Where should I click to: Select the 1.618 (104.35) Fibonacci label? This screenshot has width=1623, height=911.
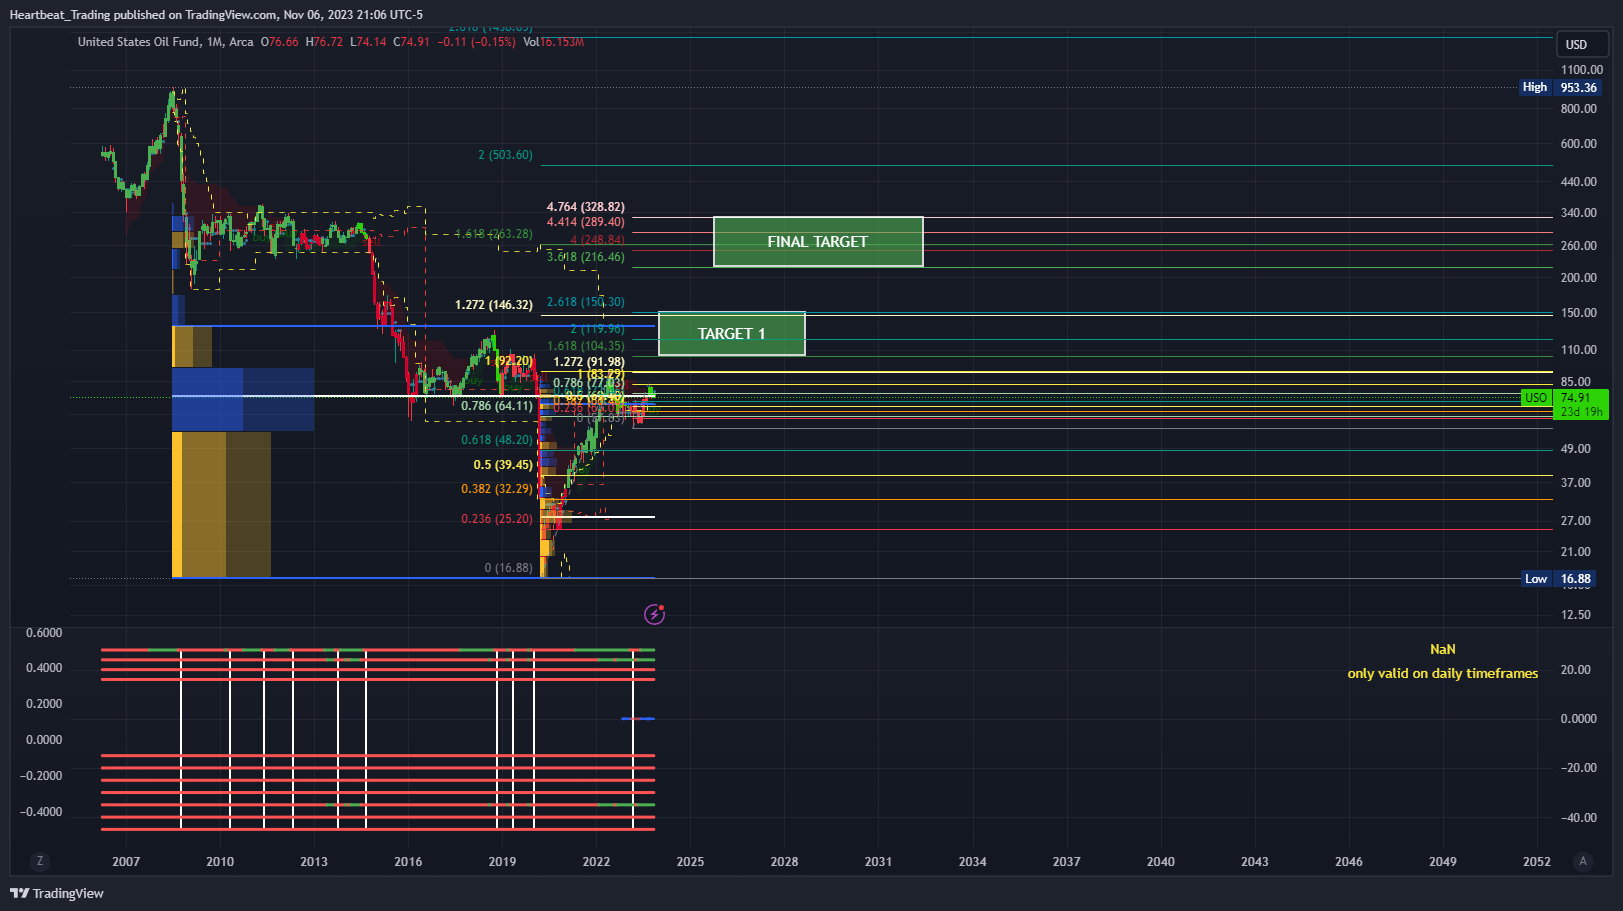click(x=585, y=346)
